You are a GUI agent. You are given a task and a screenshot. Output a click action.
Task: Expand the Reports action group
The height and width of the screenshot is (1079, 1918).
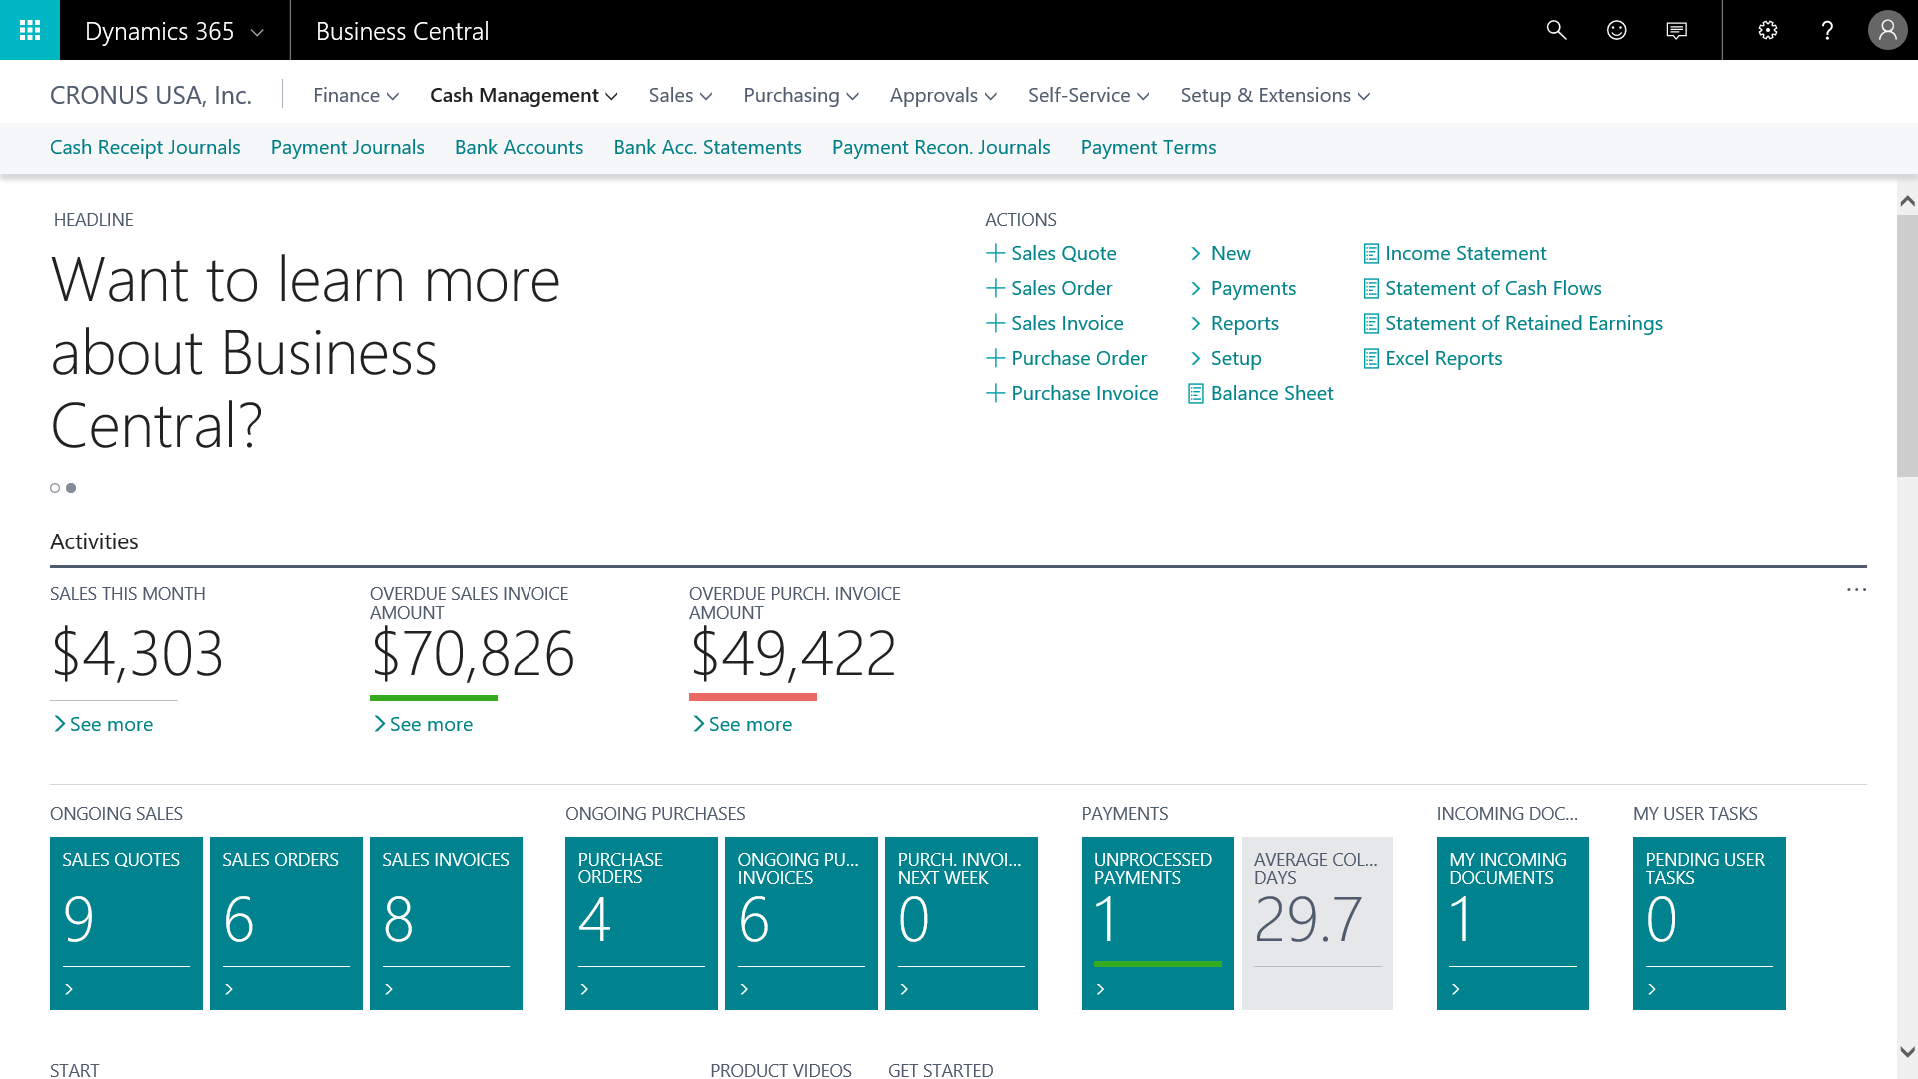[x=1244, y=323]
